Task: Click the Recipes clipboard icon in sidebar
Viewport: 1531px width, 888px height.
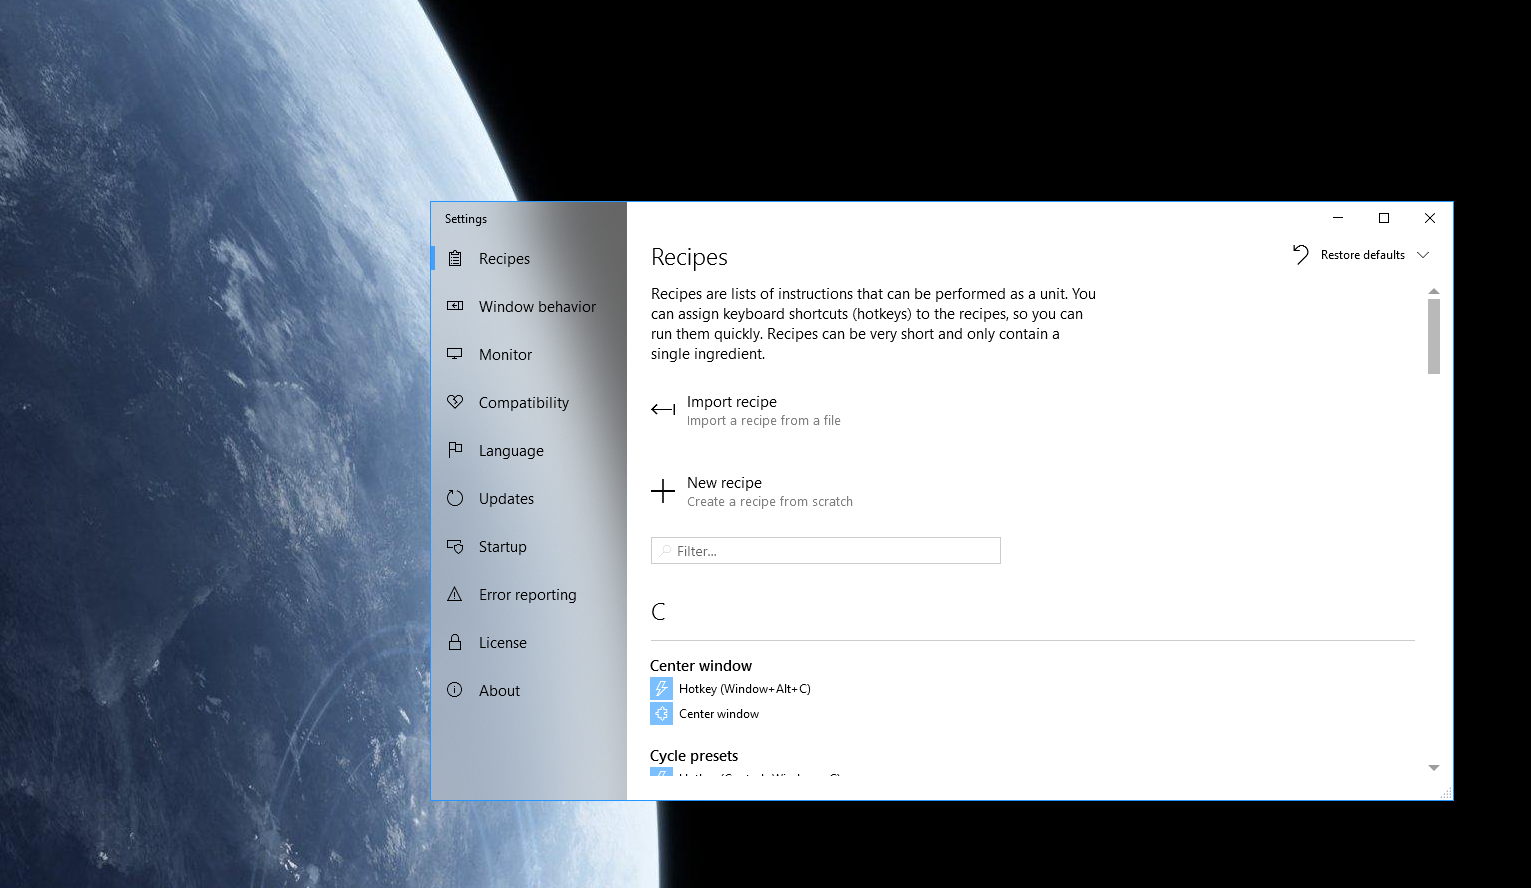Action: [455, 259]
